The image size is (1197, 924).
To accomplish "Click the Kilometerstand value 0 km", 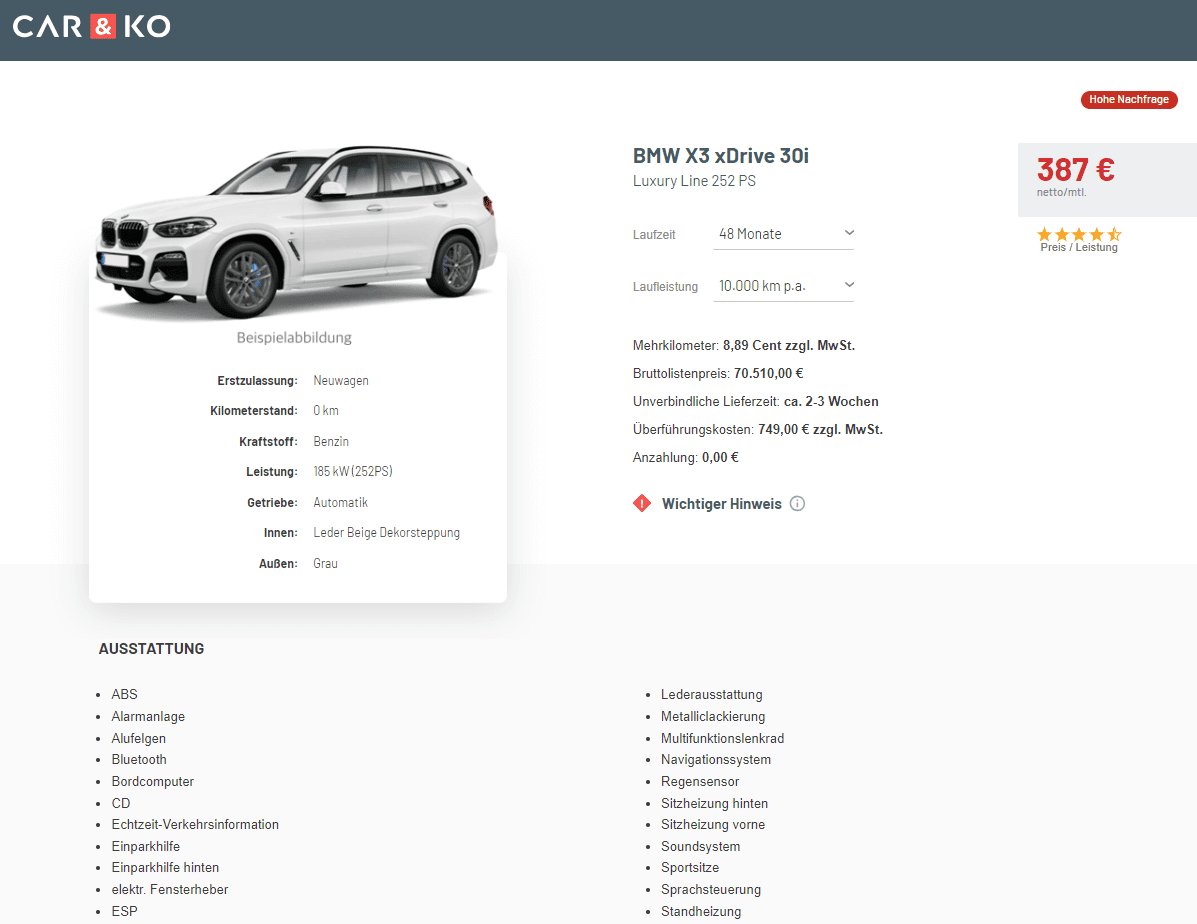I will (326, 411).
